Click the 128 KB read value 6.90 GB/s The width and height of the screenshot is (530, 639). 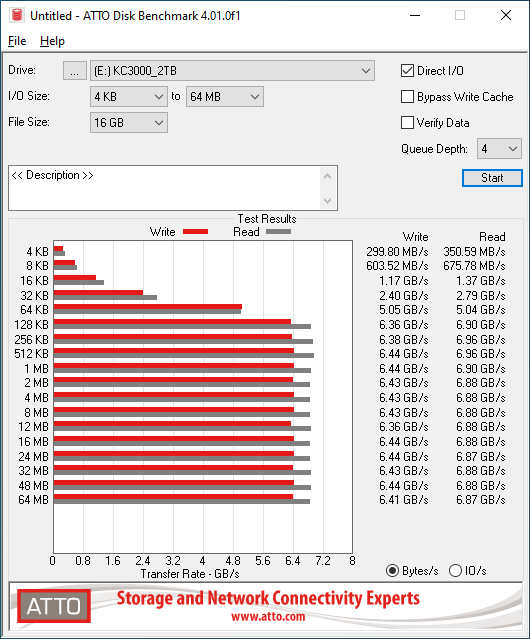pyautogui.click(x=481, y=325)
